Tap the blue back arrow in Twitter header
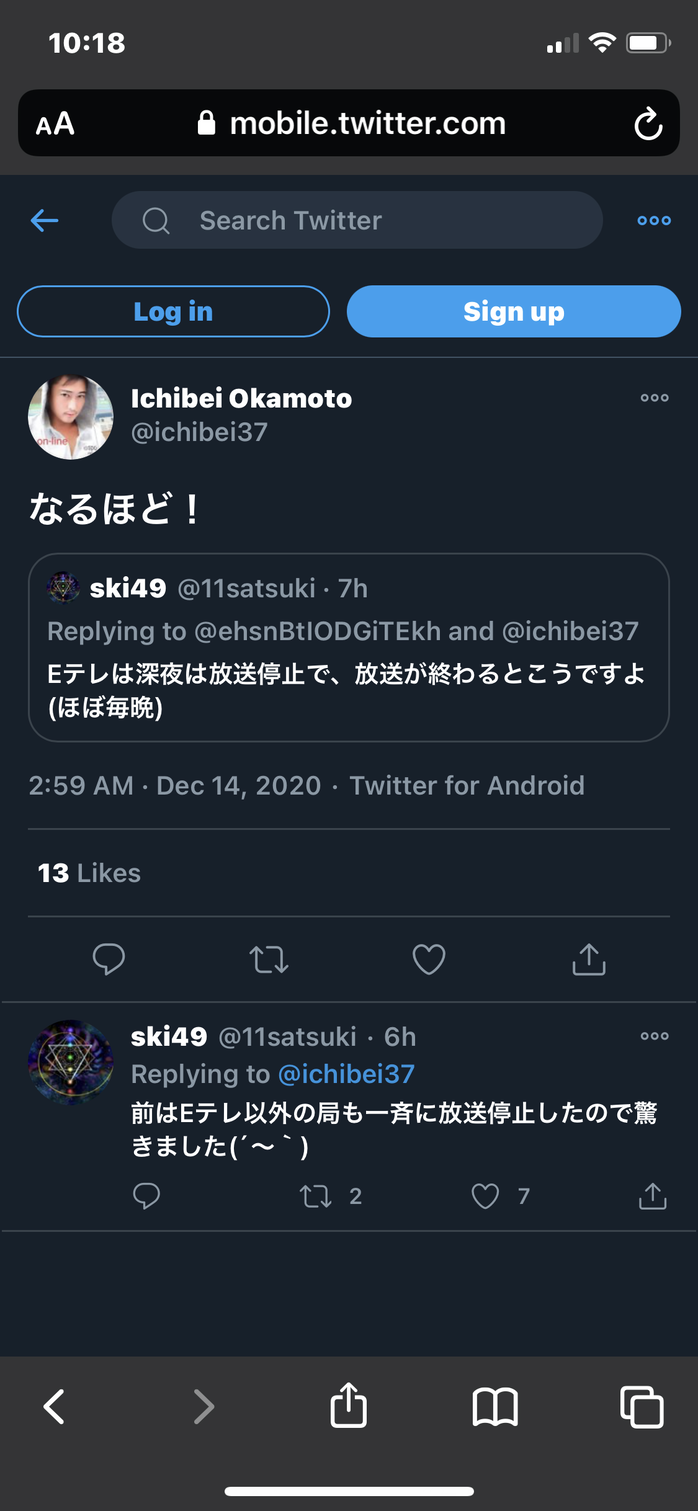The width and height of the screenshot is (698, 1511). point(45,221)
